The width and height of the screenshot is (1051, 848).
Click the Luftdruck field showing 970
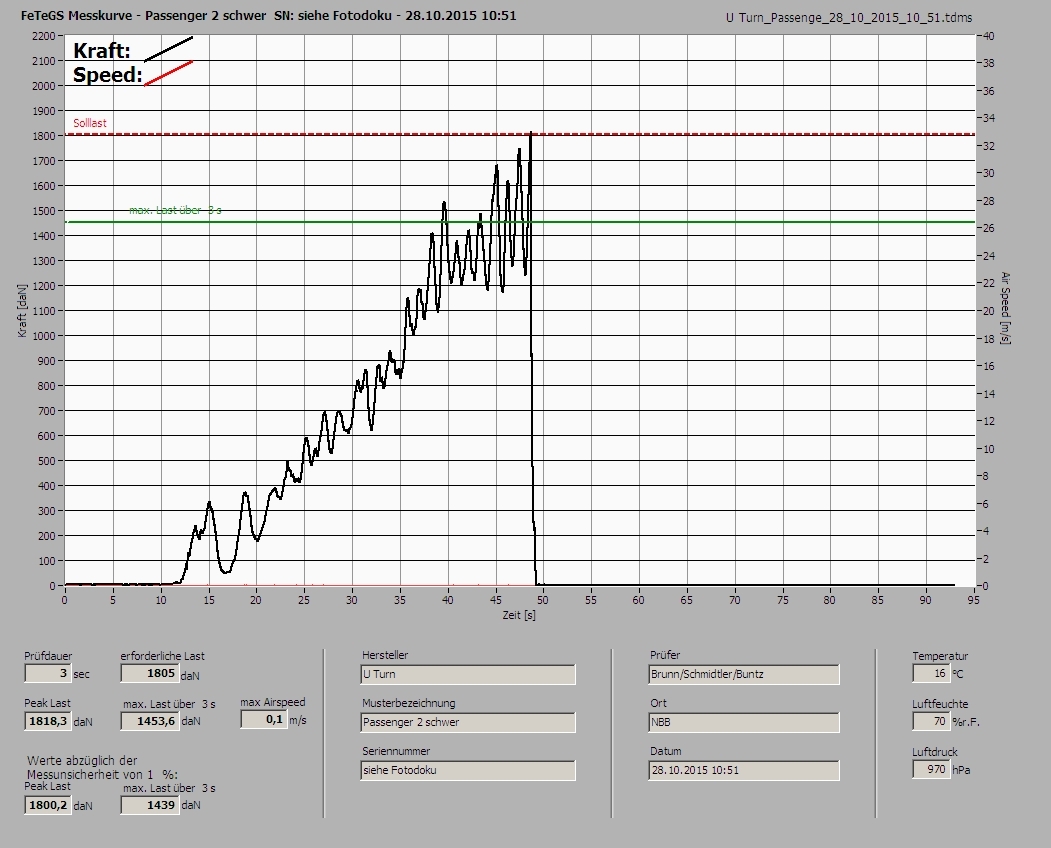coord(930,769)
